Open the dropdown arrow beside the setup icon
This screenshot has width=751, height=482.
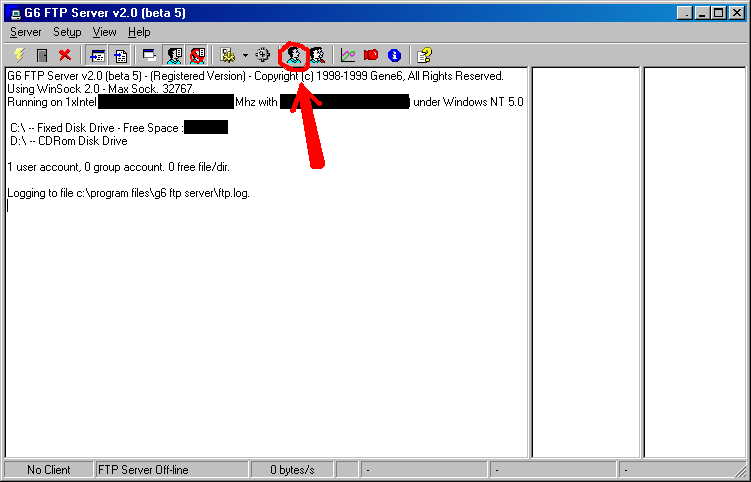245,56
